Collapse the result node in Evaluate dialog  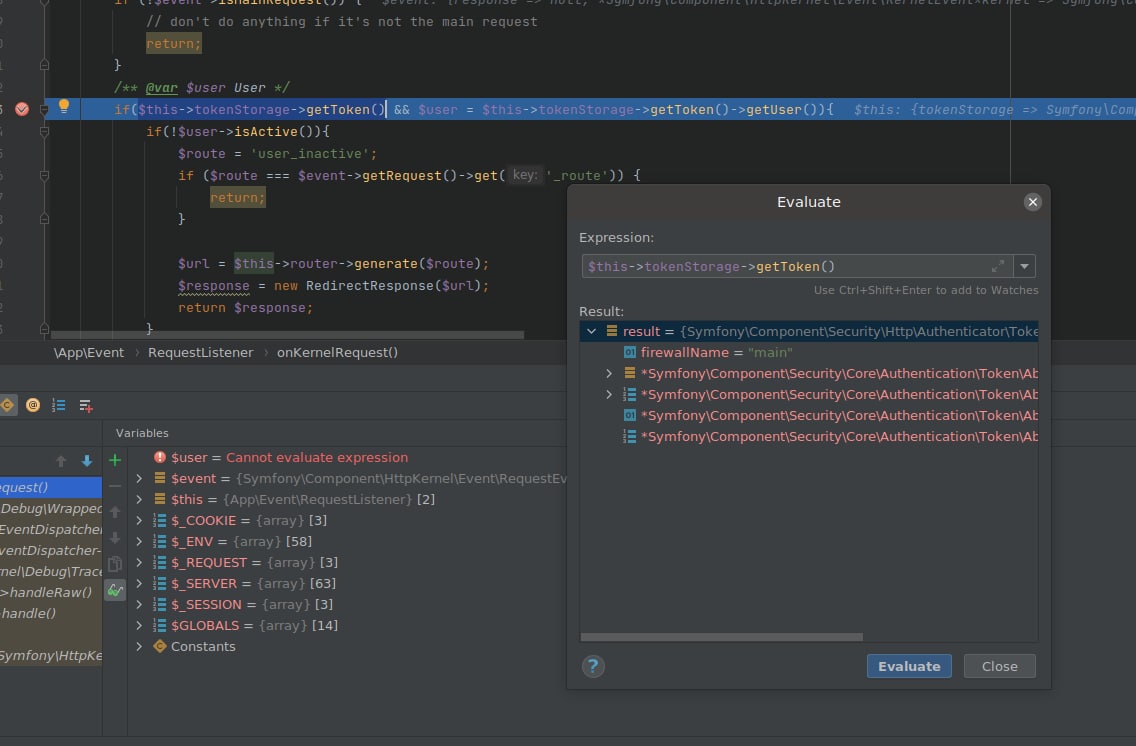(591, 331)
